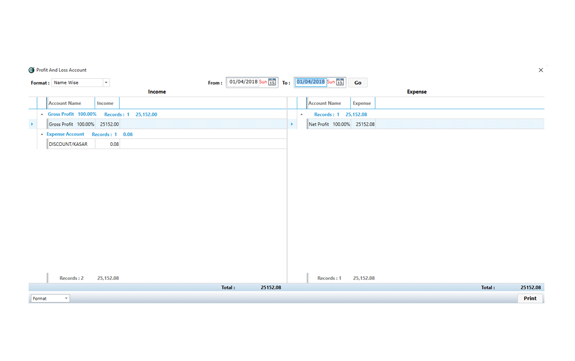Click the row indicator arrow beside Net Profit
This screenshot has width=575, height=361.
point(292,124)
